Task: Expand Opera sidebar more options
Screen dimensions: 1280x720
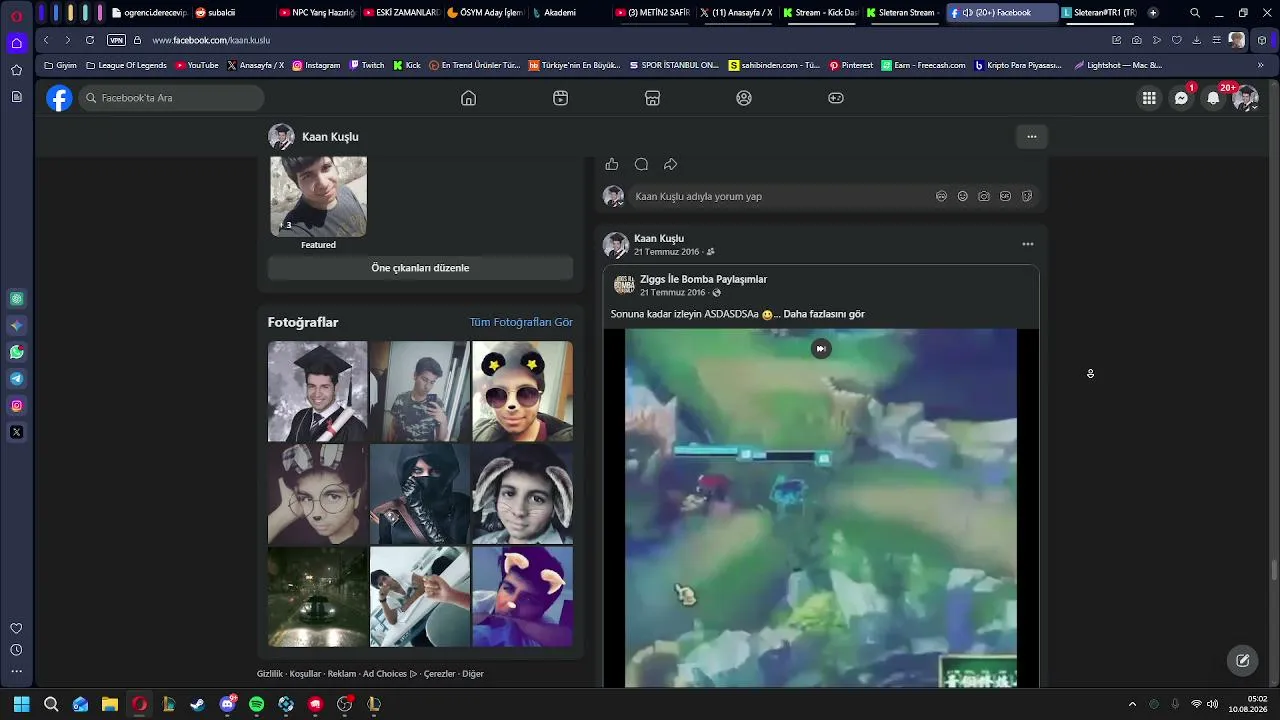Action: pyautogui.click(x=16, y=672)
